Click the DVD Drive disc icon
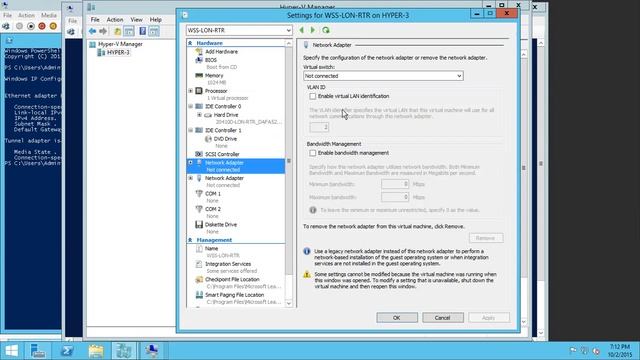Viewport: 640px width, 360px height. pos(208,139)
